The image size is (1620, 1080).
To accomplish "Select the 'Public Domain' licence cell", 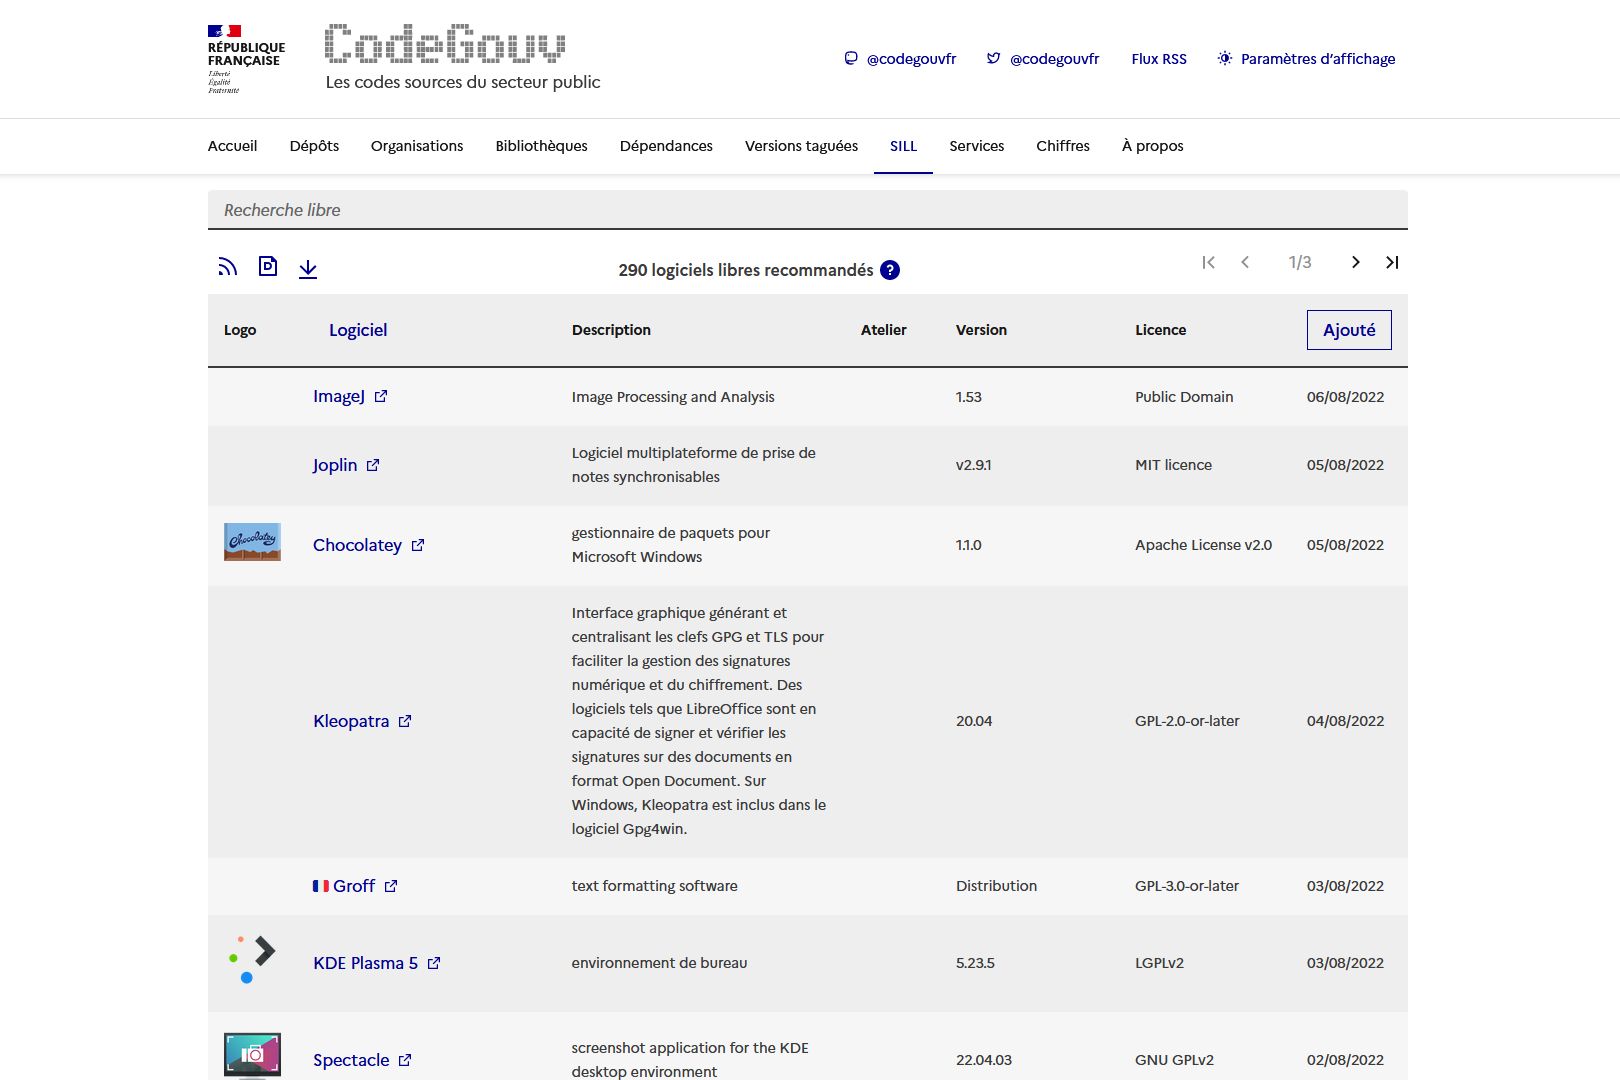I will (1184, 397).
